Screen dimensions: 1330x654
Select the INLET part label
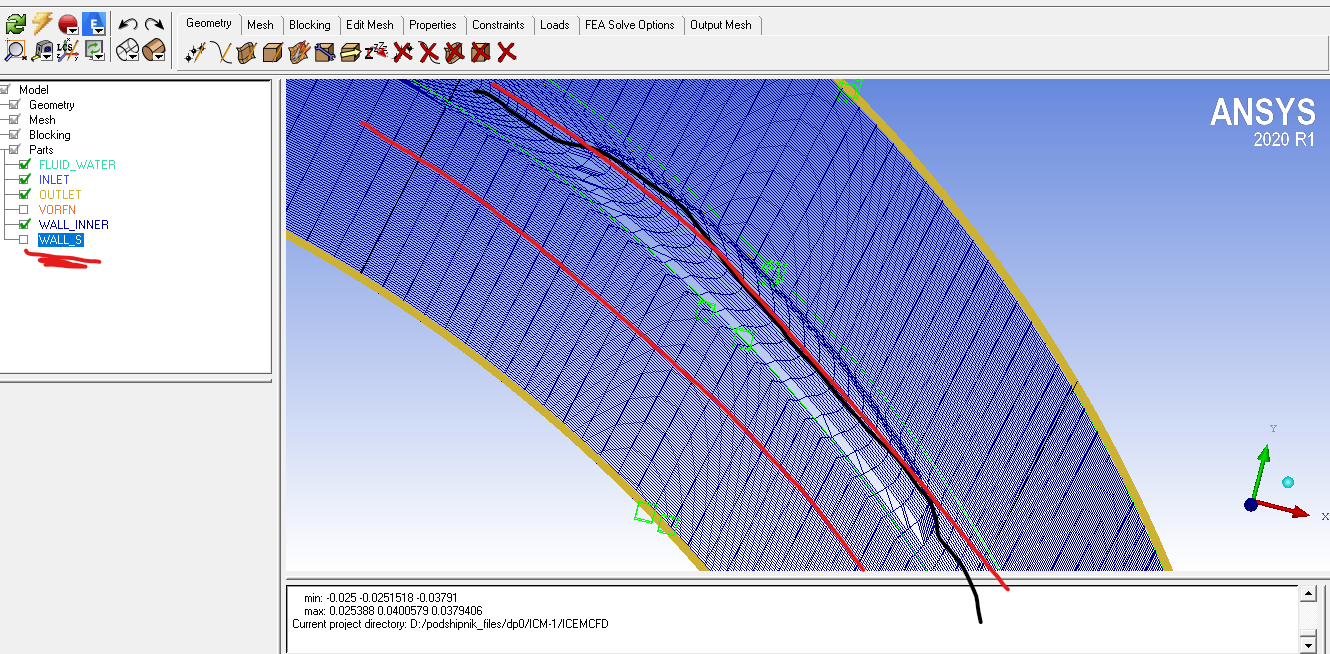pyautogui.click(x=54, y=180)
